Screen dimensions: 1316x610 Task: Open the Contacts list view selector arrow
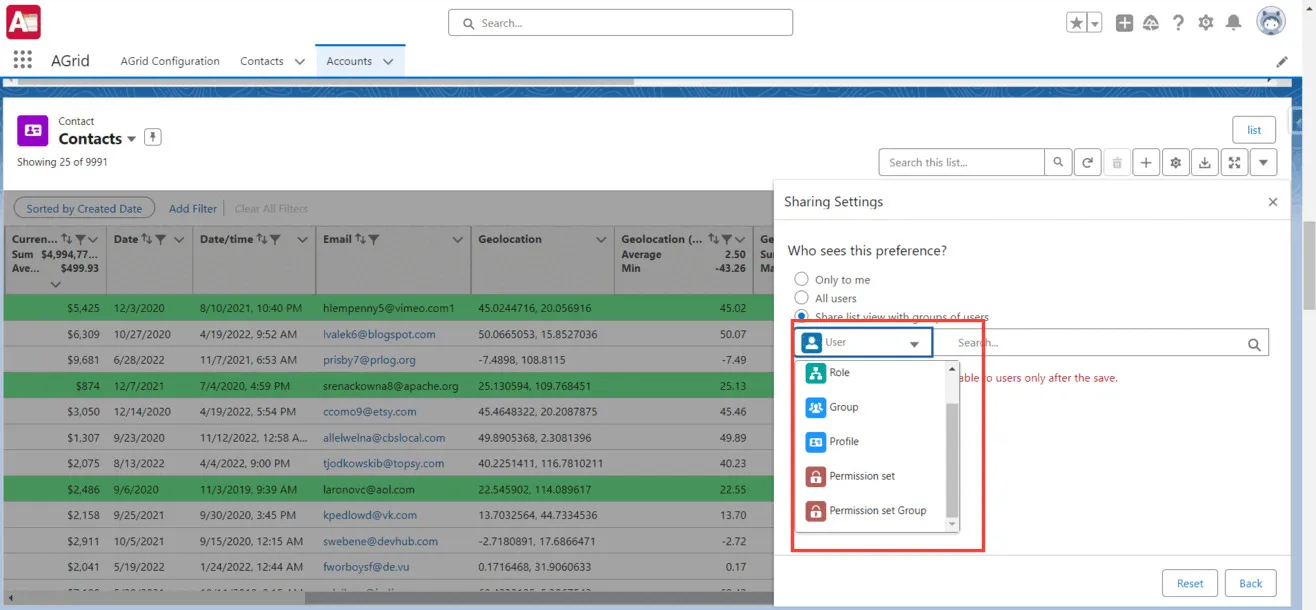tap(131, 138)
